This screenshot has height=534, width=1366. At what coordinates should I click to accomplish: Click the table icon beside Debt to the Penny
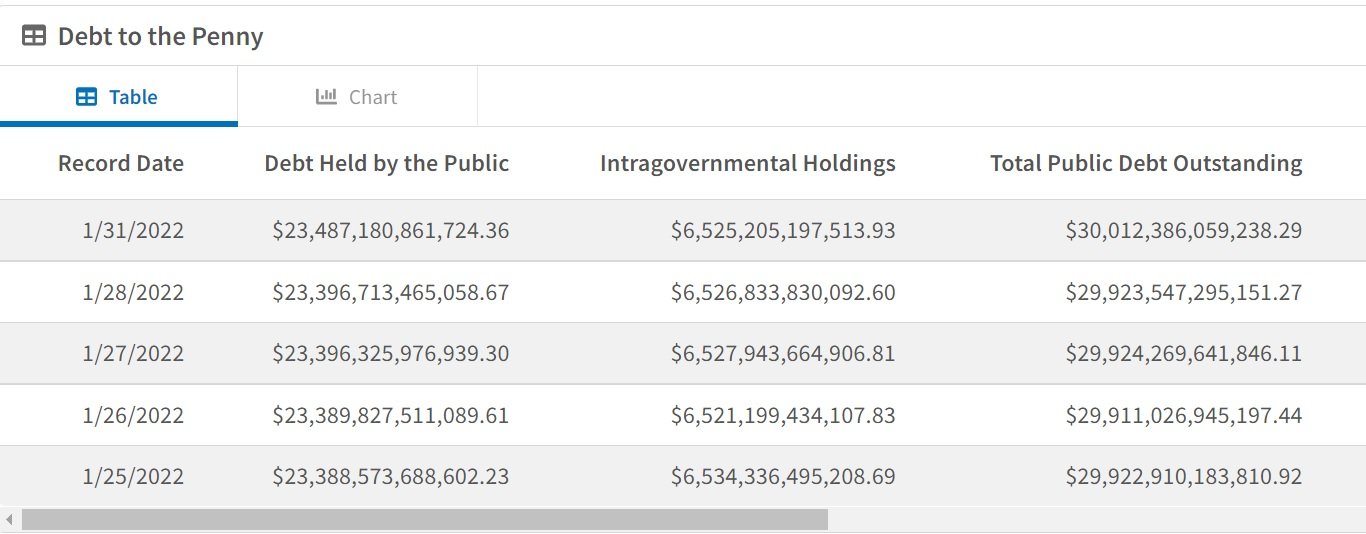[34, 36]
